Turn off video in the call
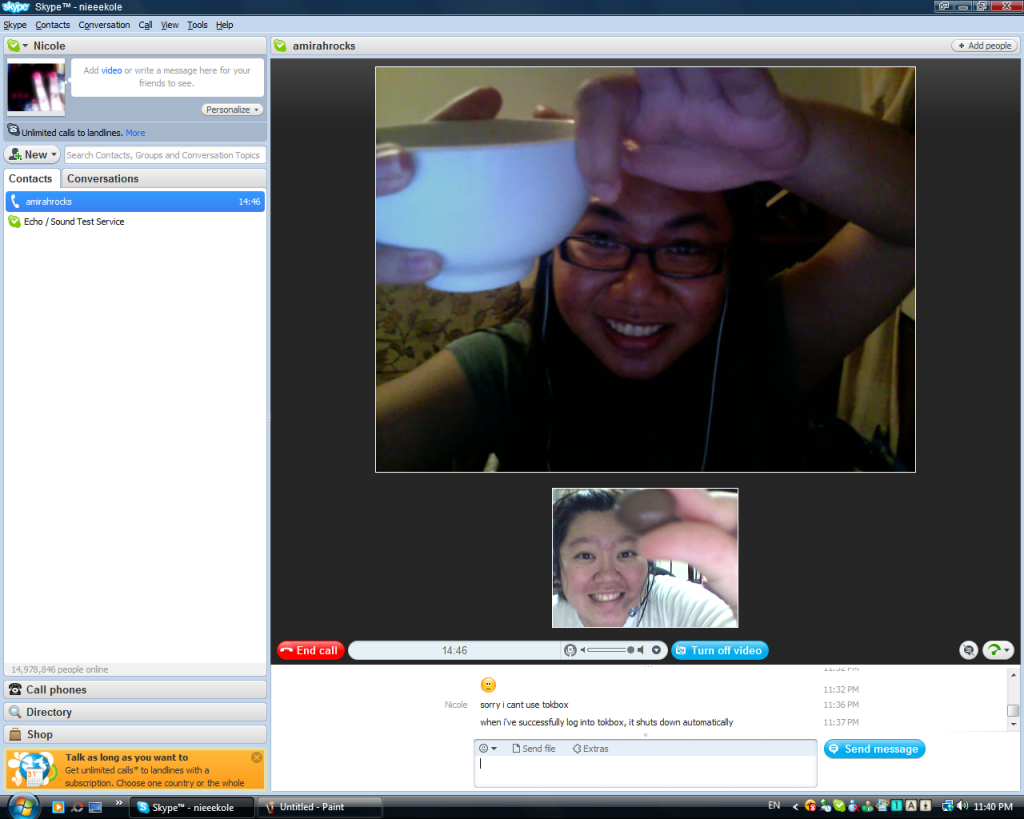 [720, 650]
